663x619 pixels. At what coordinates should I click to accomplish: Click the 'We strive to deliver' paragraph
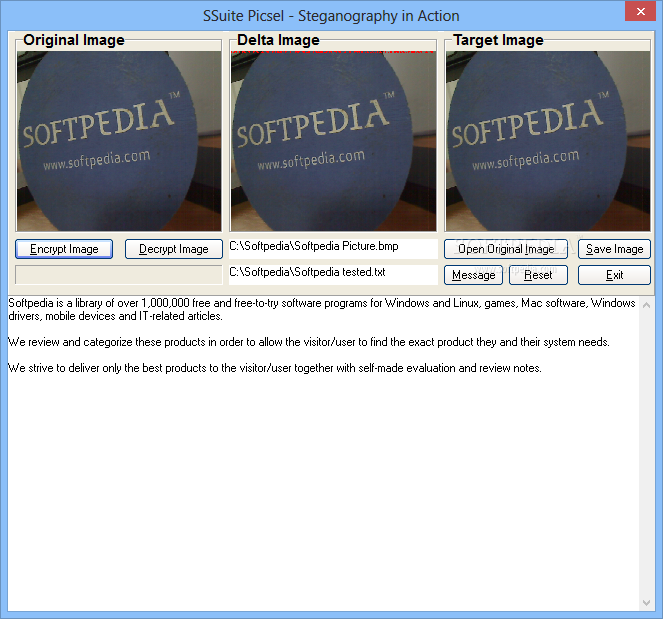(x=274, y=368)
